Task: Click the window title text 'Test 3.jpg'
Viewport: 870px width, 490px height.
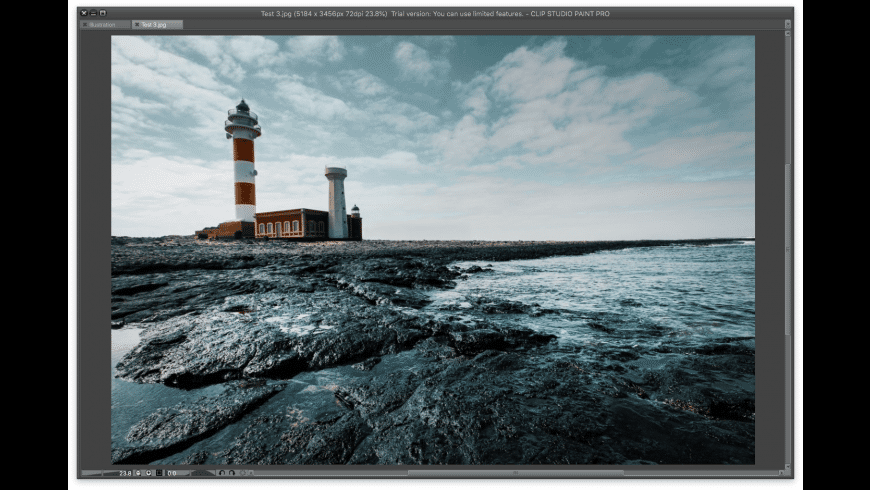Action: 276,13
